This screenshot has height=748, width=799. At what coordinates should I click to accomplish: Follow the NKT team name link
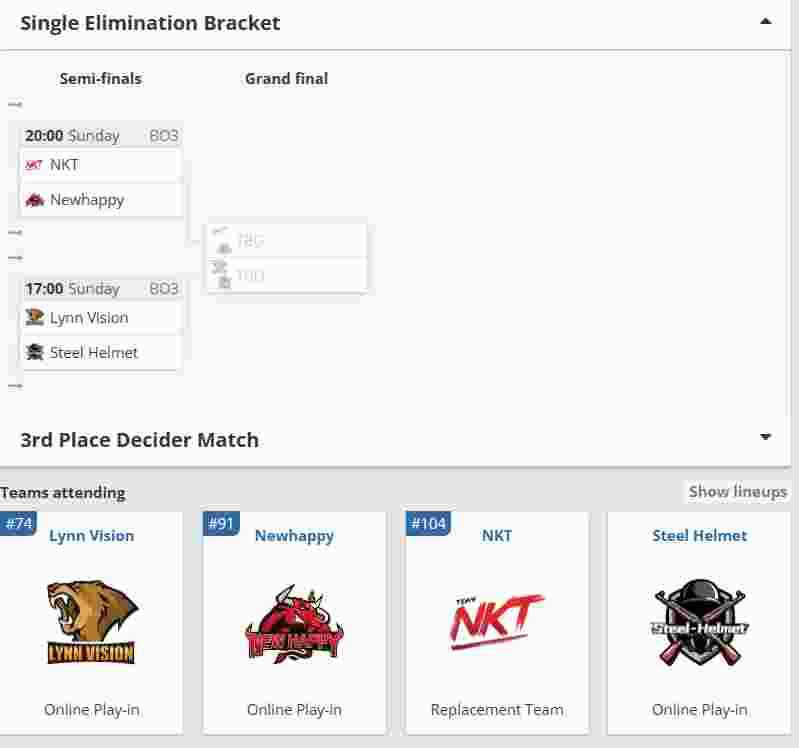497,536
